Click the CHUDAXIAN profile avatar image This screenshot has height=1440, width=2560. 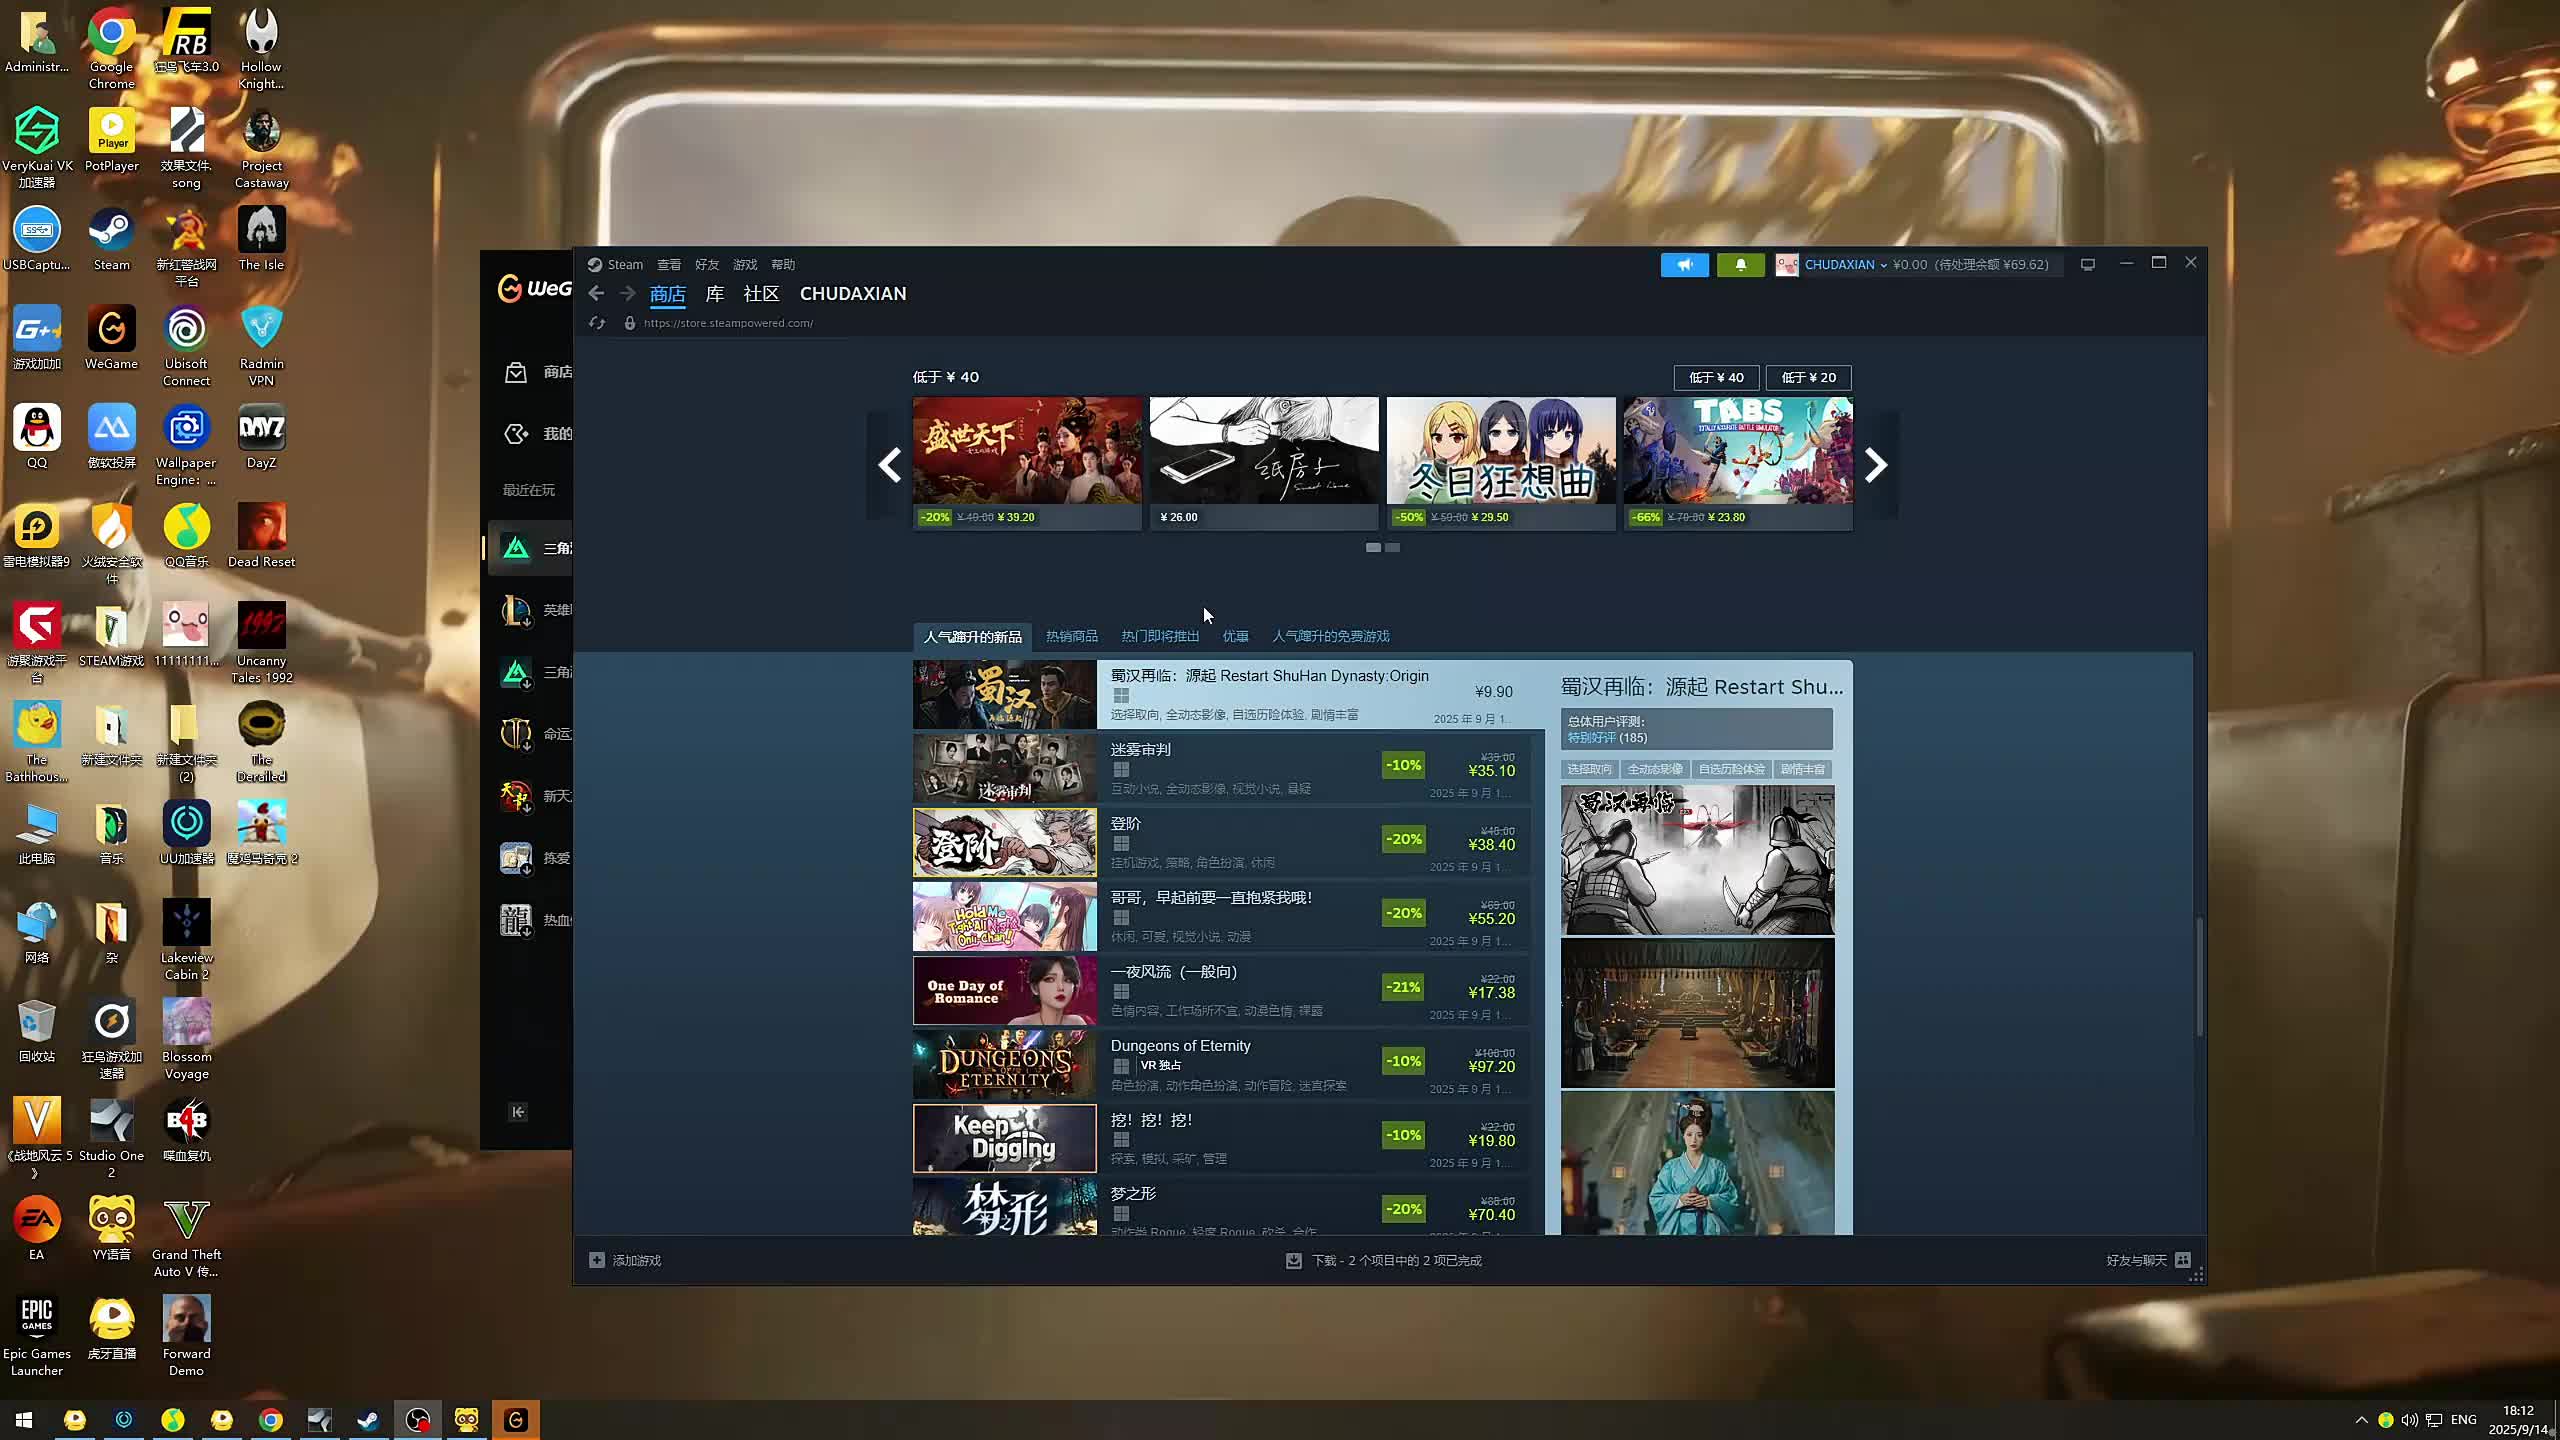pos(1787,265)
